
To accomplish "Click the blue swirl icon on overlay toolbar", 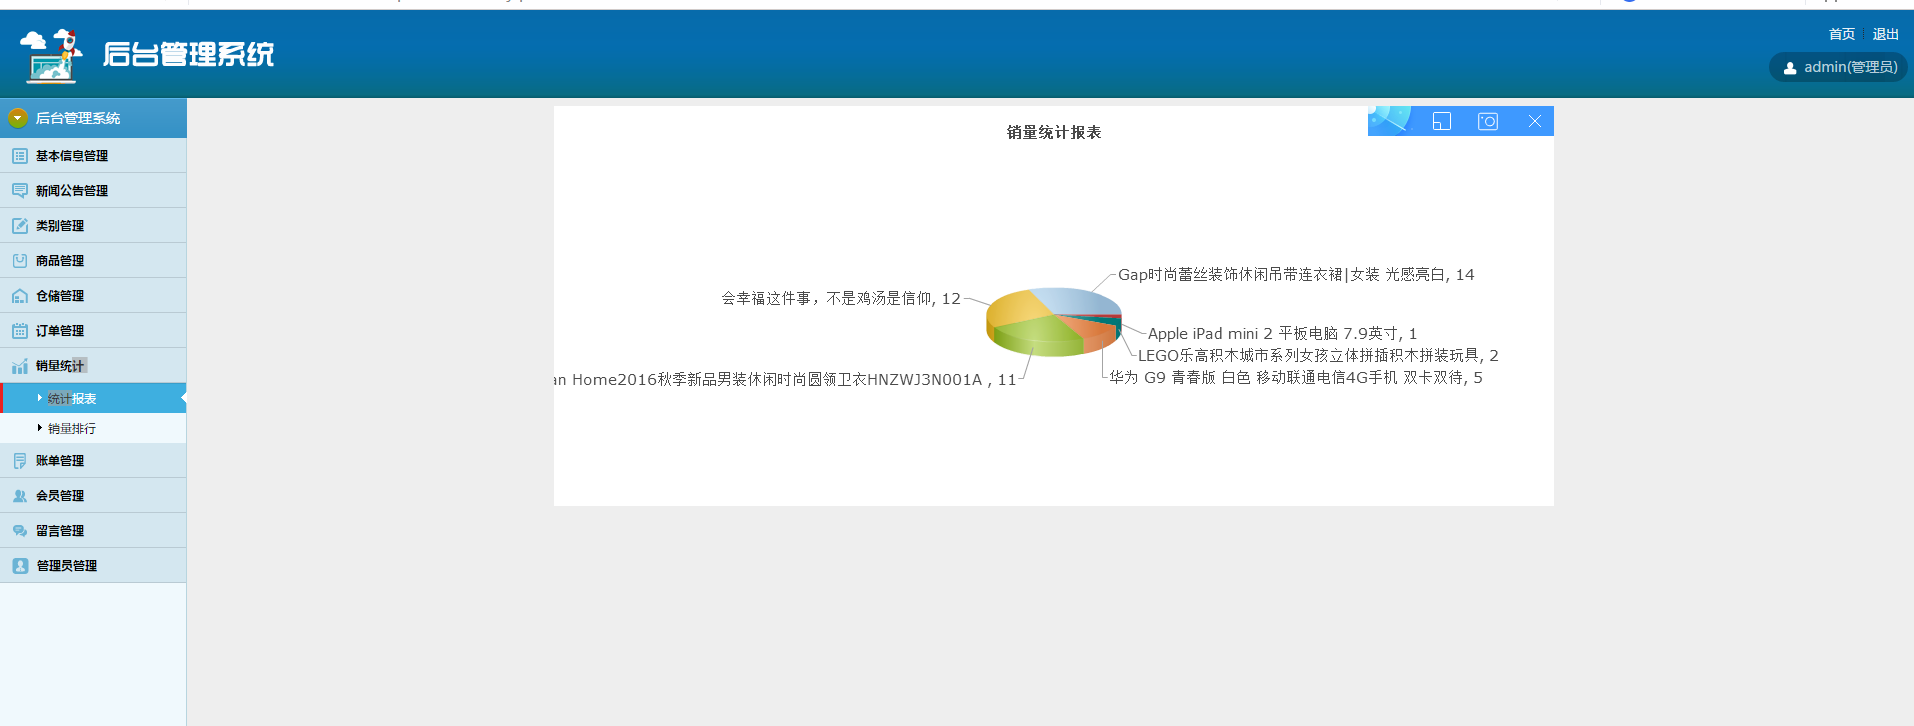I will click(1390, 119).
